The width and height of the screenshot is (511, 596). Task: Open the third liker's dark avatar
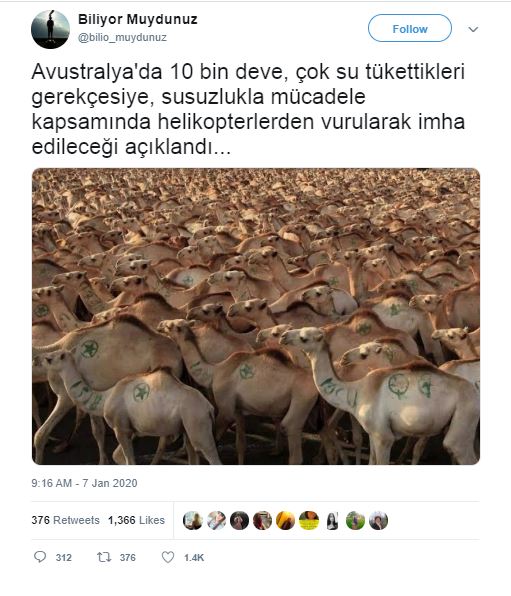(239, 520)
